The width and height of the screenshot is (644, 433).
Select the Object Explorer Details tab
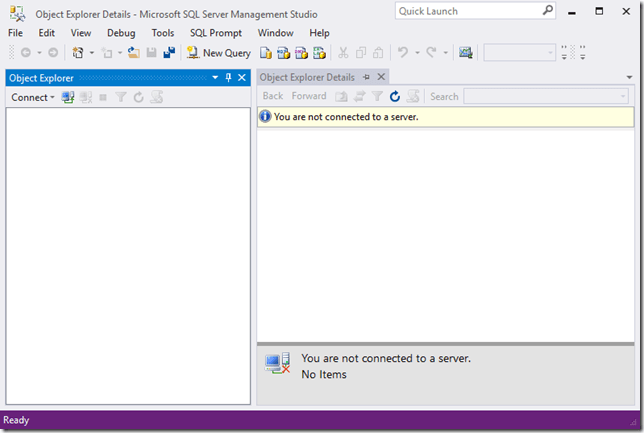[307, 77]
